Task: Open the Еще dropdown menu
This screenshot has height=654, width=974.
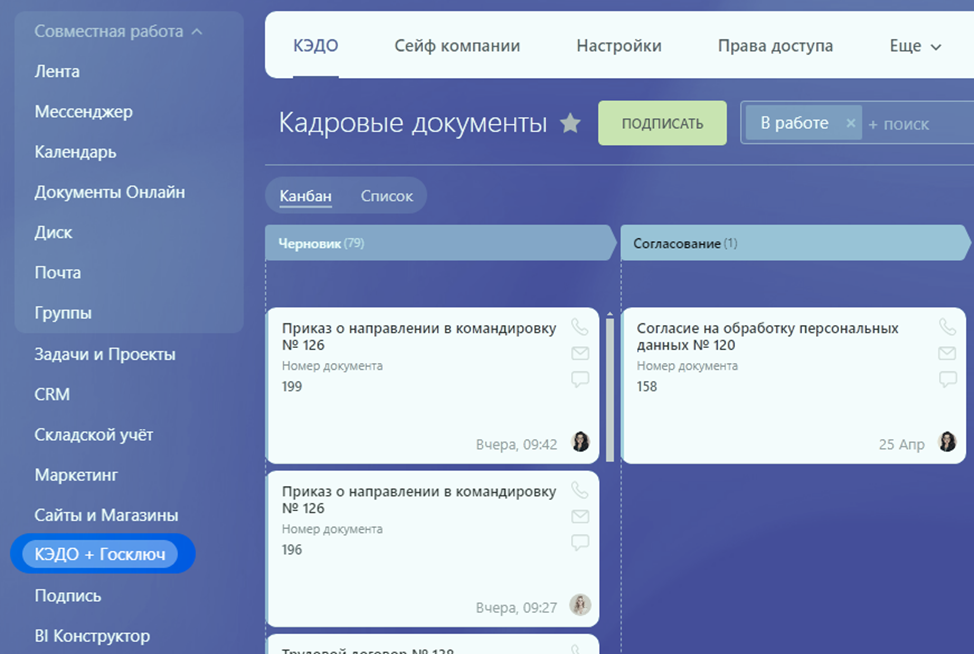Action: coord(914,45)
